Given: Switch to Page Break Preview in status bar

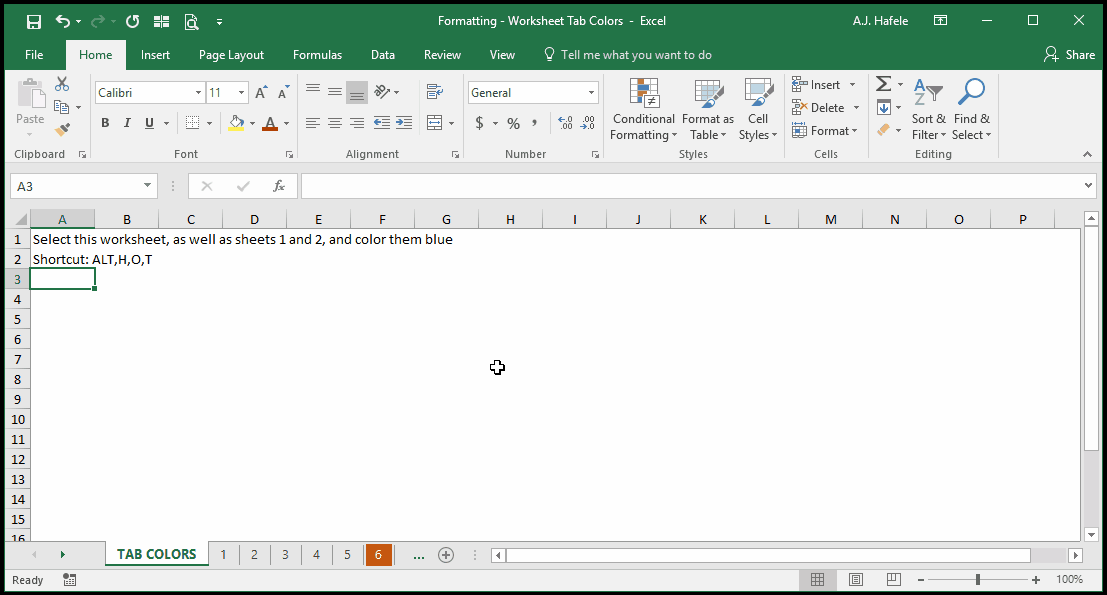Looking at the screenshot, I should (x=894, y=579).
